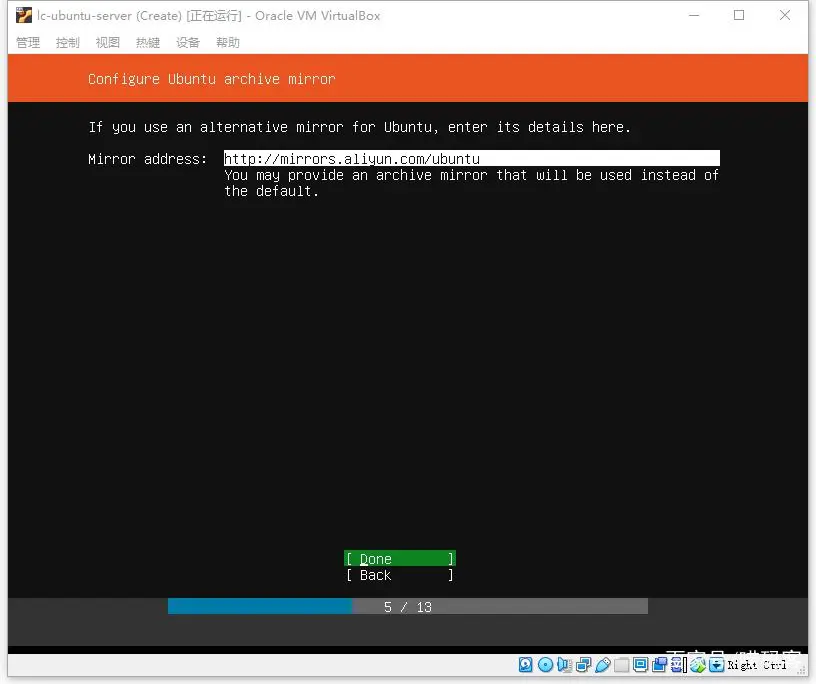
Task: Minimize the VirtualBox window
Action: [694, 16]
